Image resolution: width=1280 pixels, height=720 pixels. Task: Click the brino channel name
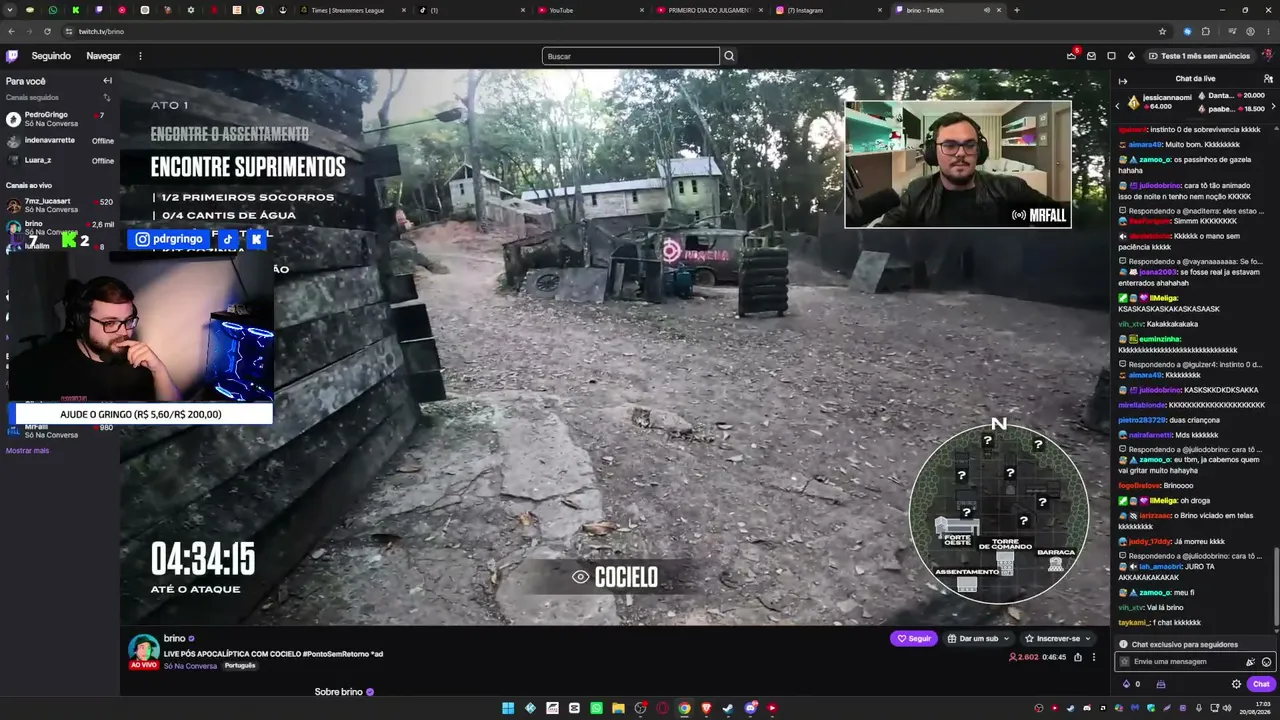pyautogui.click(x=175, y=638)
